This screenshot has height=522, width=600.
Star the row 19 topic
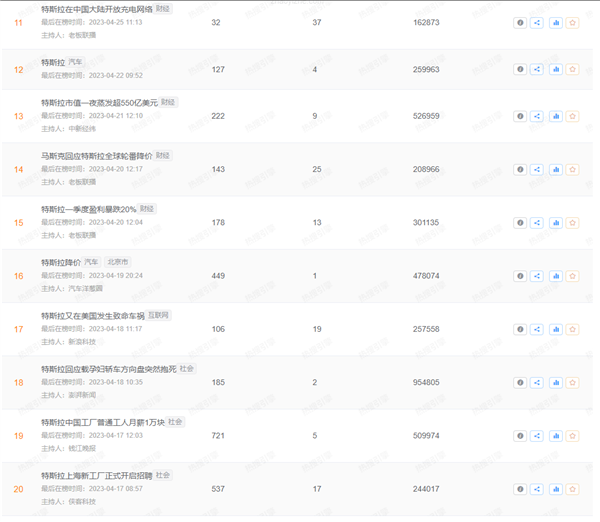[x=572, y=436]
